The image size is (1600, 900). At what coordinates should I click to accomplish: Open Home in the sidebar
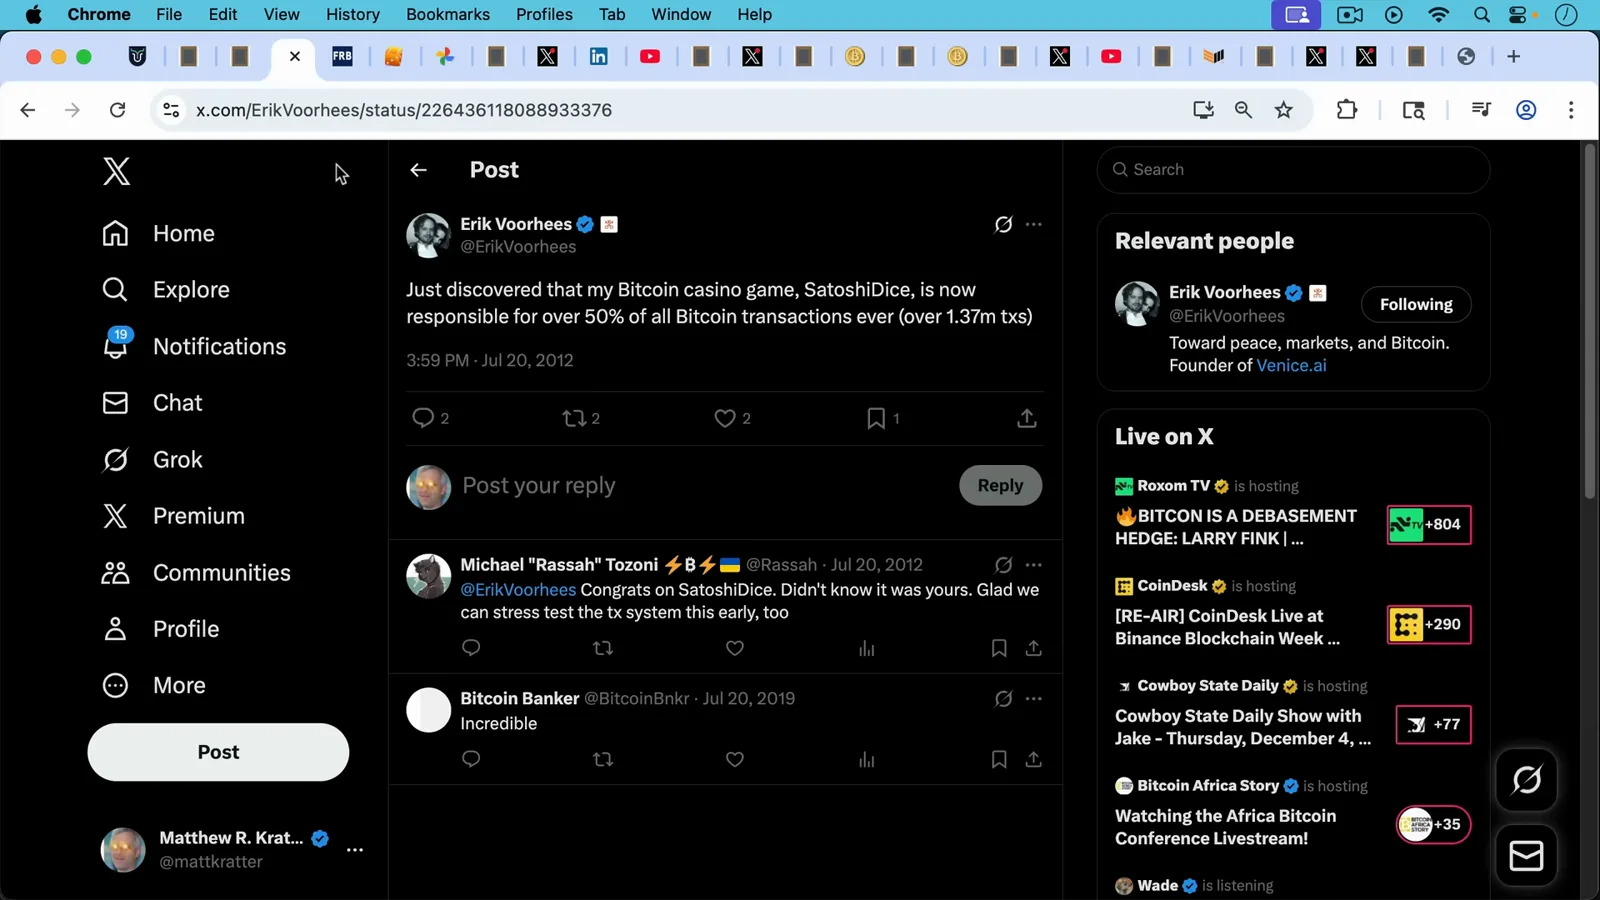[159, 233]
